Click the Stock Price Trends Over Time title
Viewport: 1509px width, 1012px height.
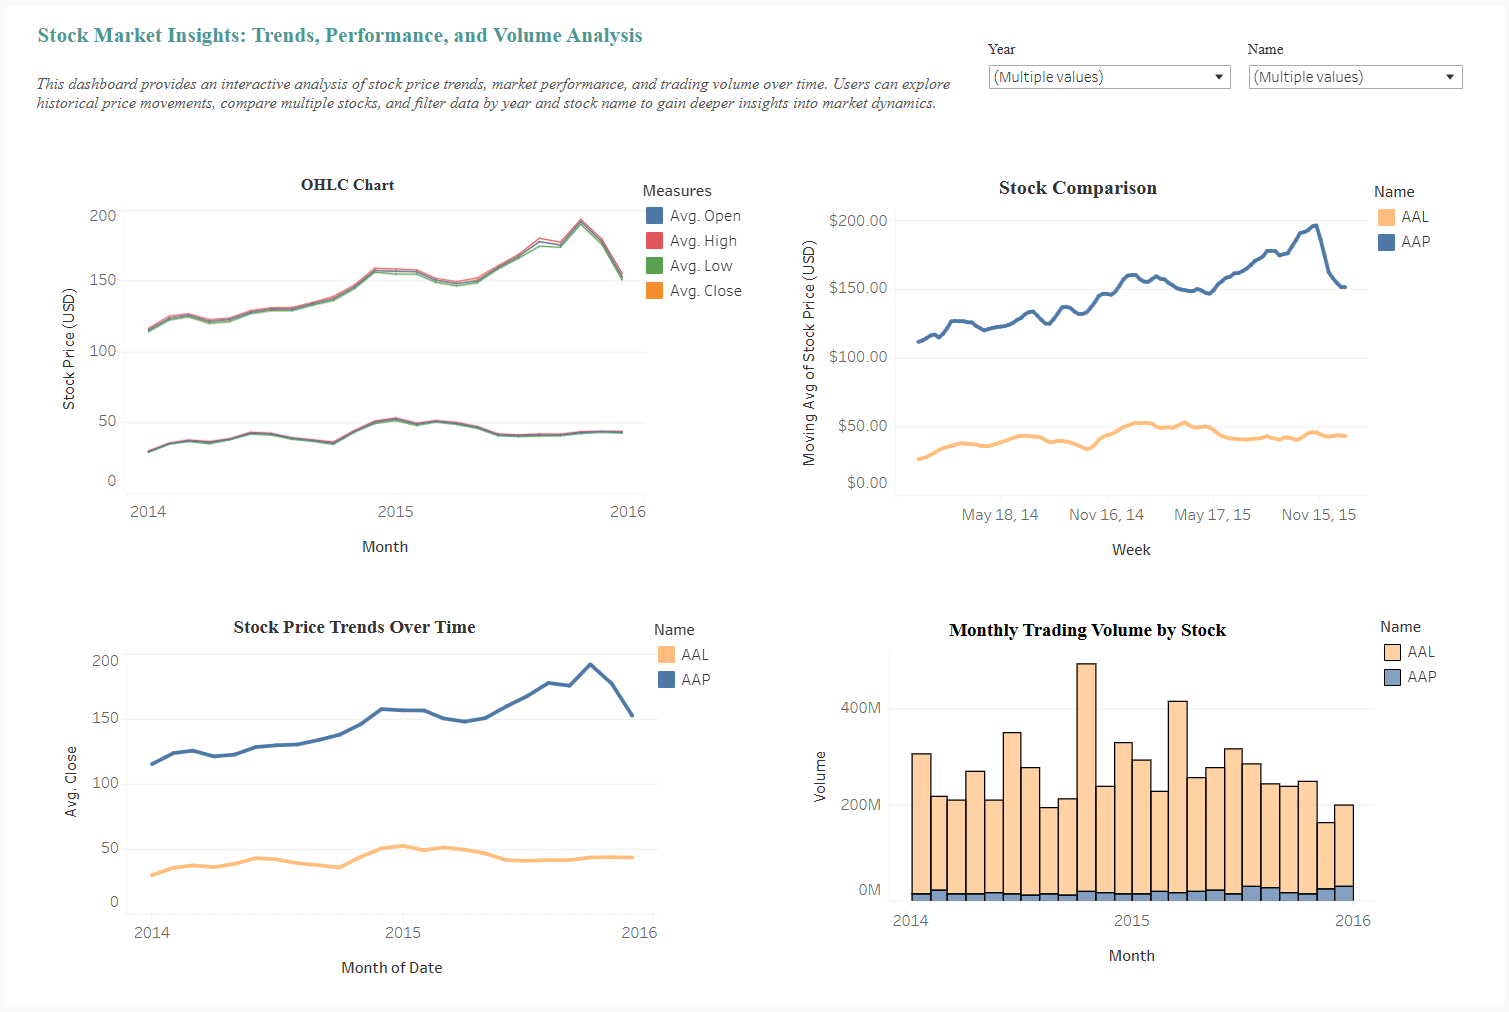(354, 627)
